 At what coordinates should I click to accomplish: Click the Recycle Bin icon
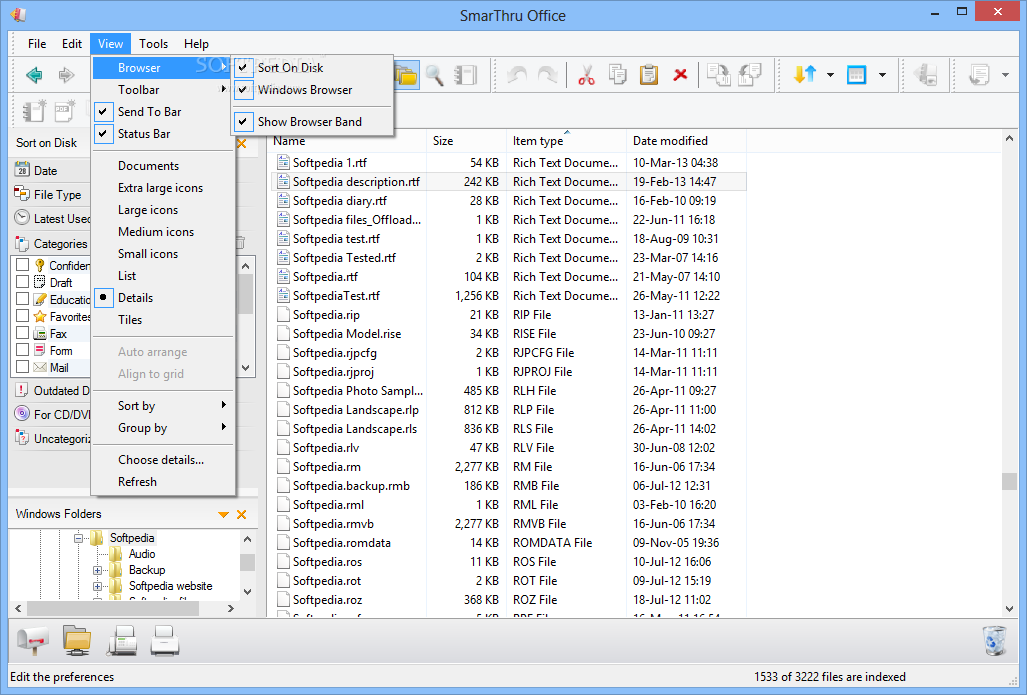[994, 641]
